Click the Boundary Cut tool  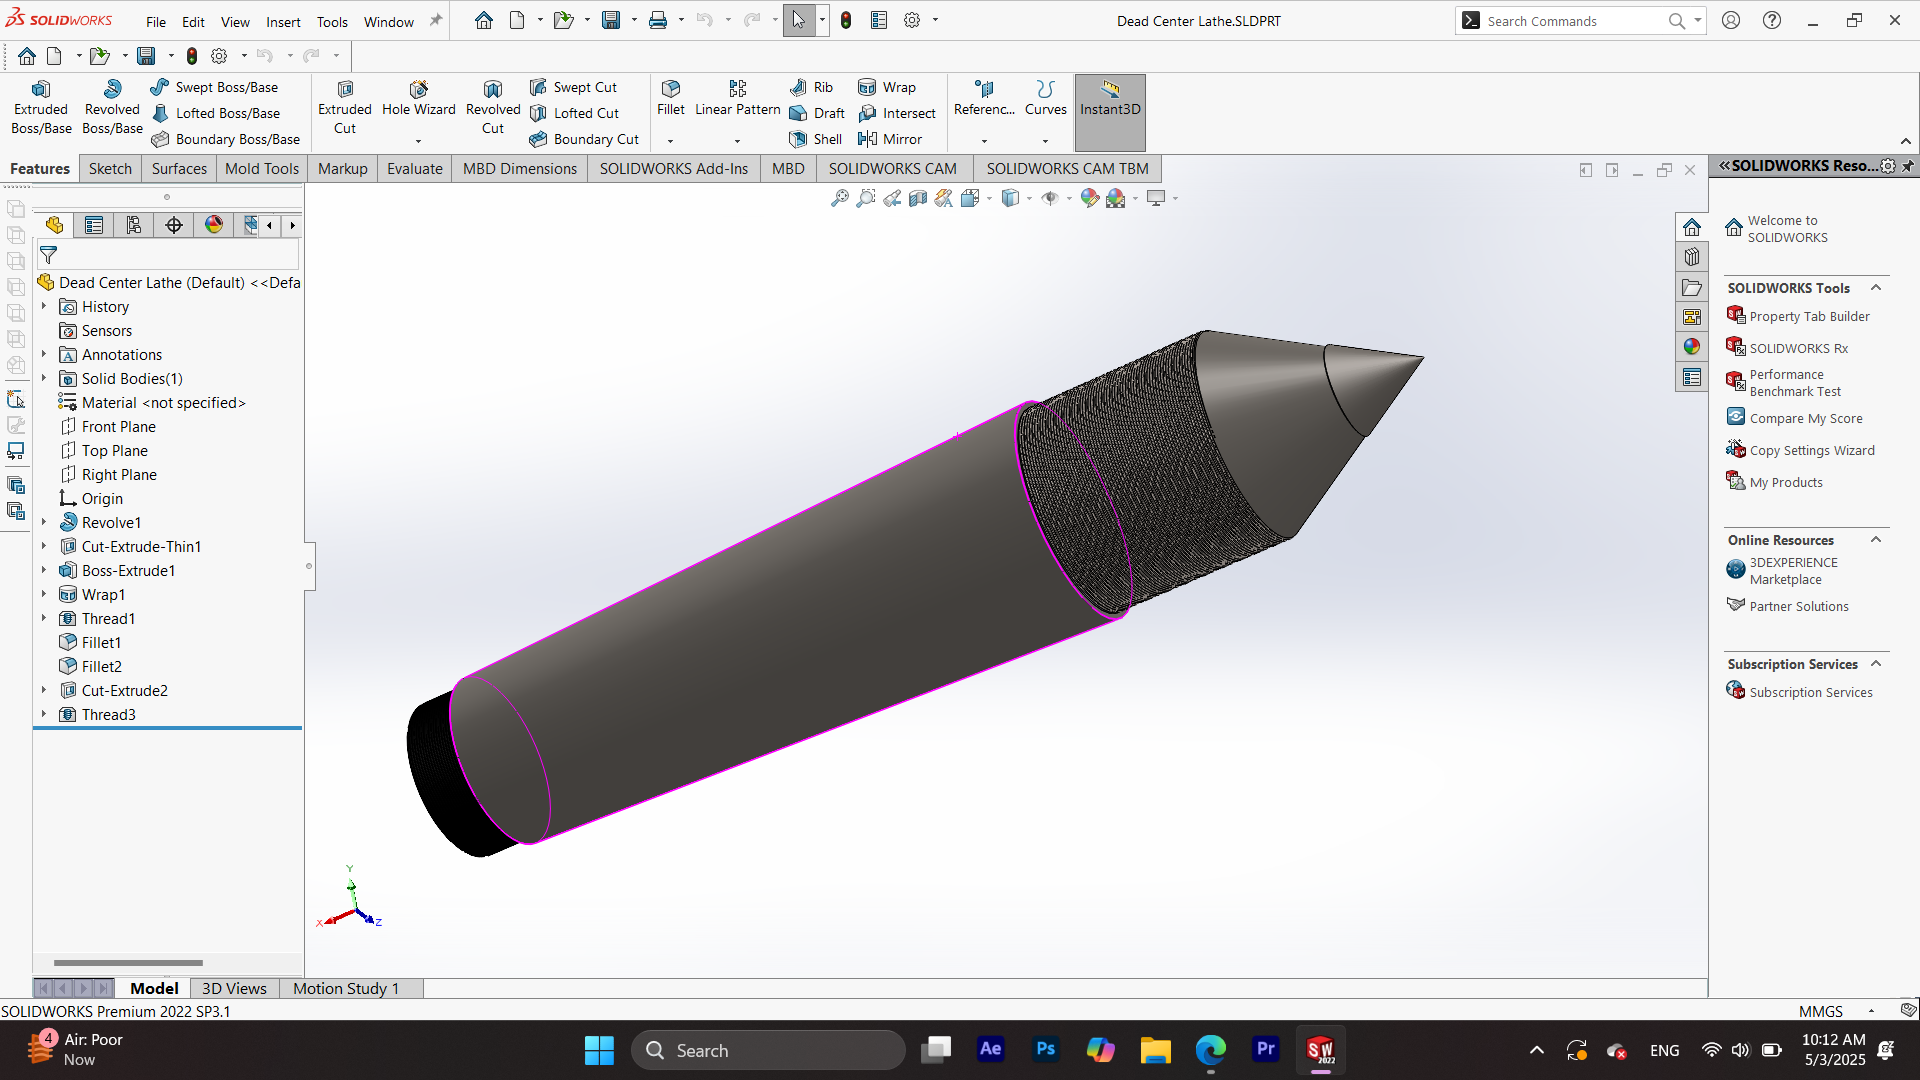pyautogui.click(x=585, y=140)
